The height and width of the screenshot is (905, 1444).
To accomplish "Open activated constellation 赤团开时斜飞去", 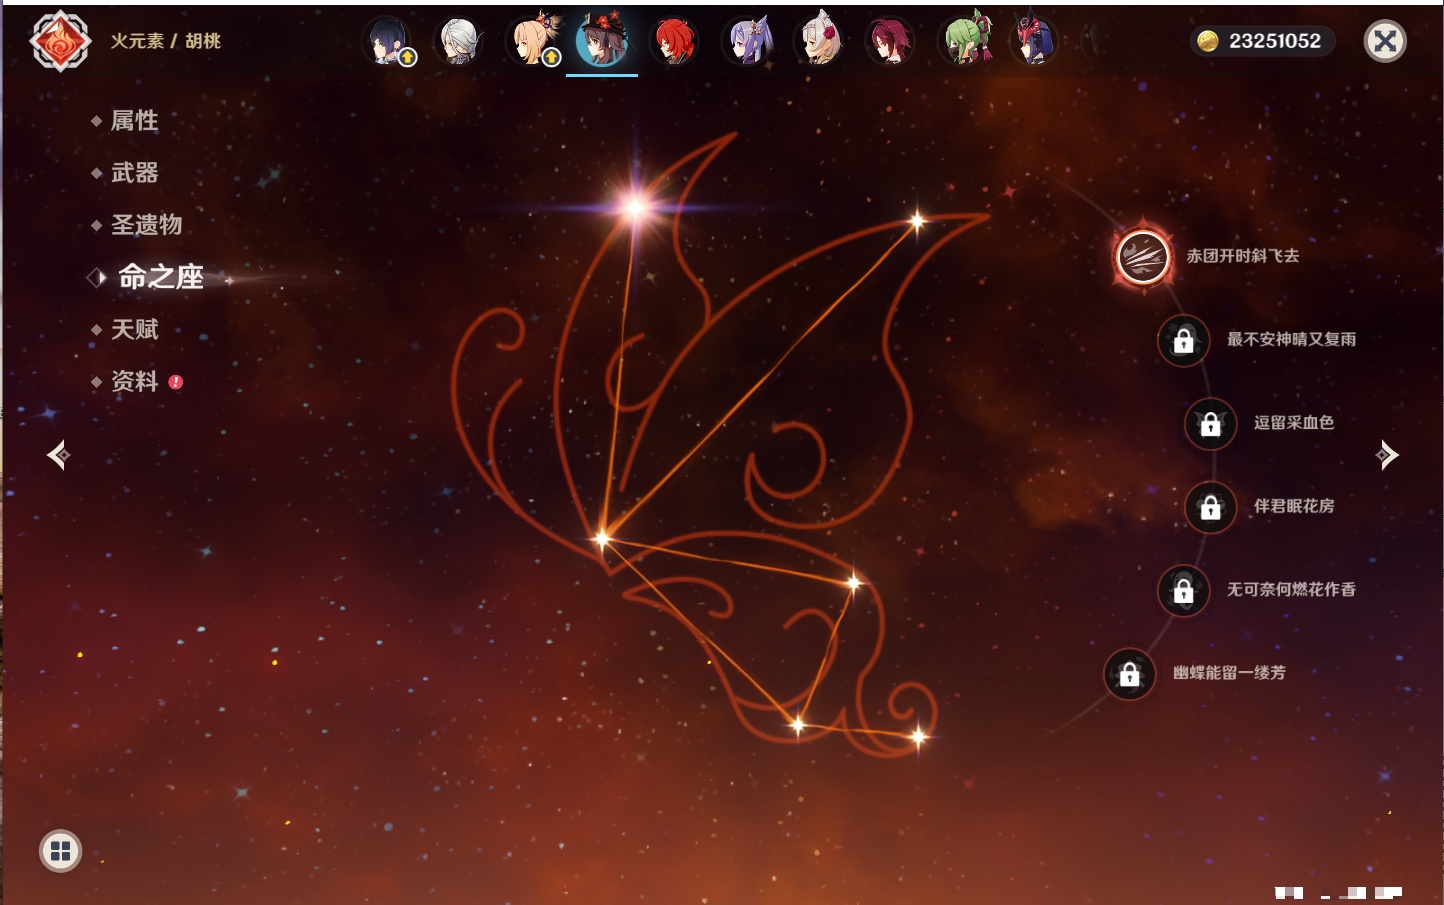I will (1143, 257).
